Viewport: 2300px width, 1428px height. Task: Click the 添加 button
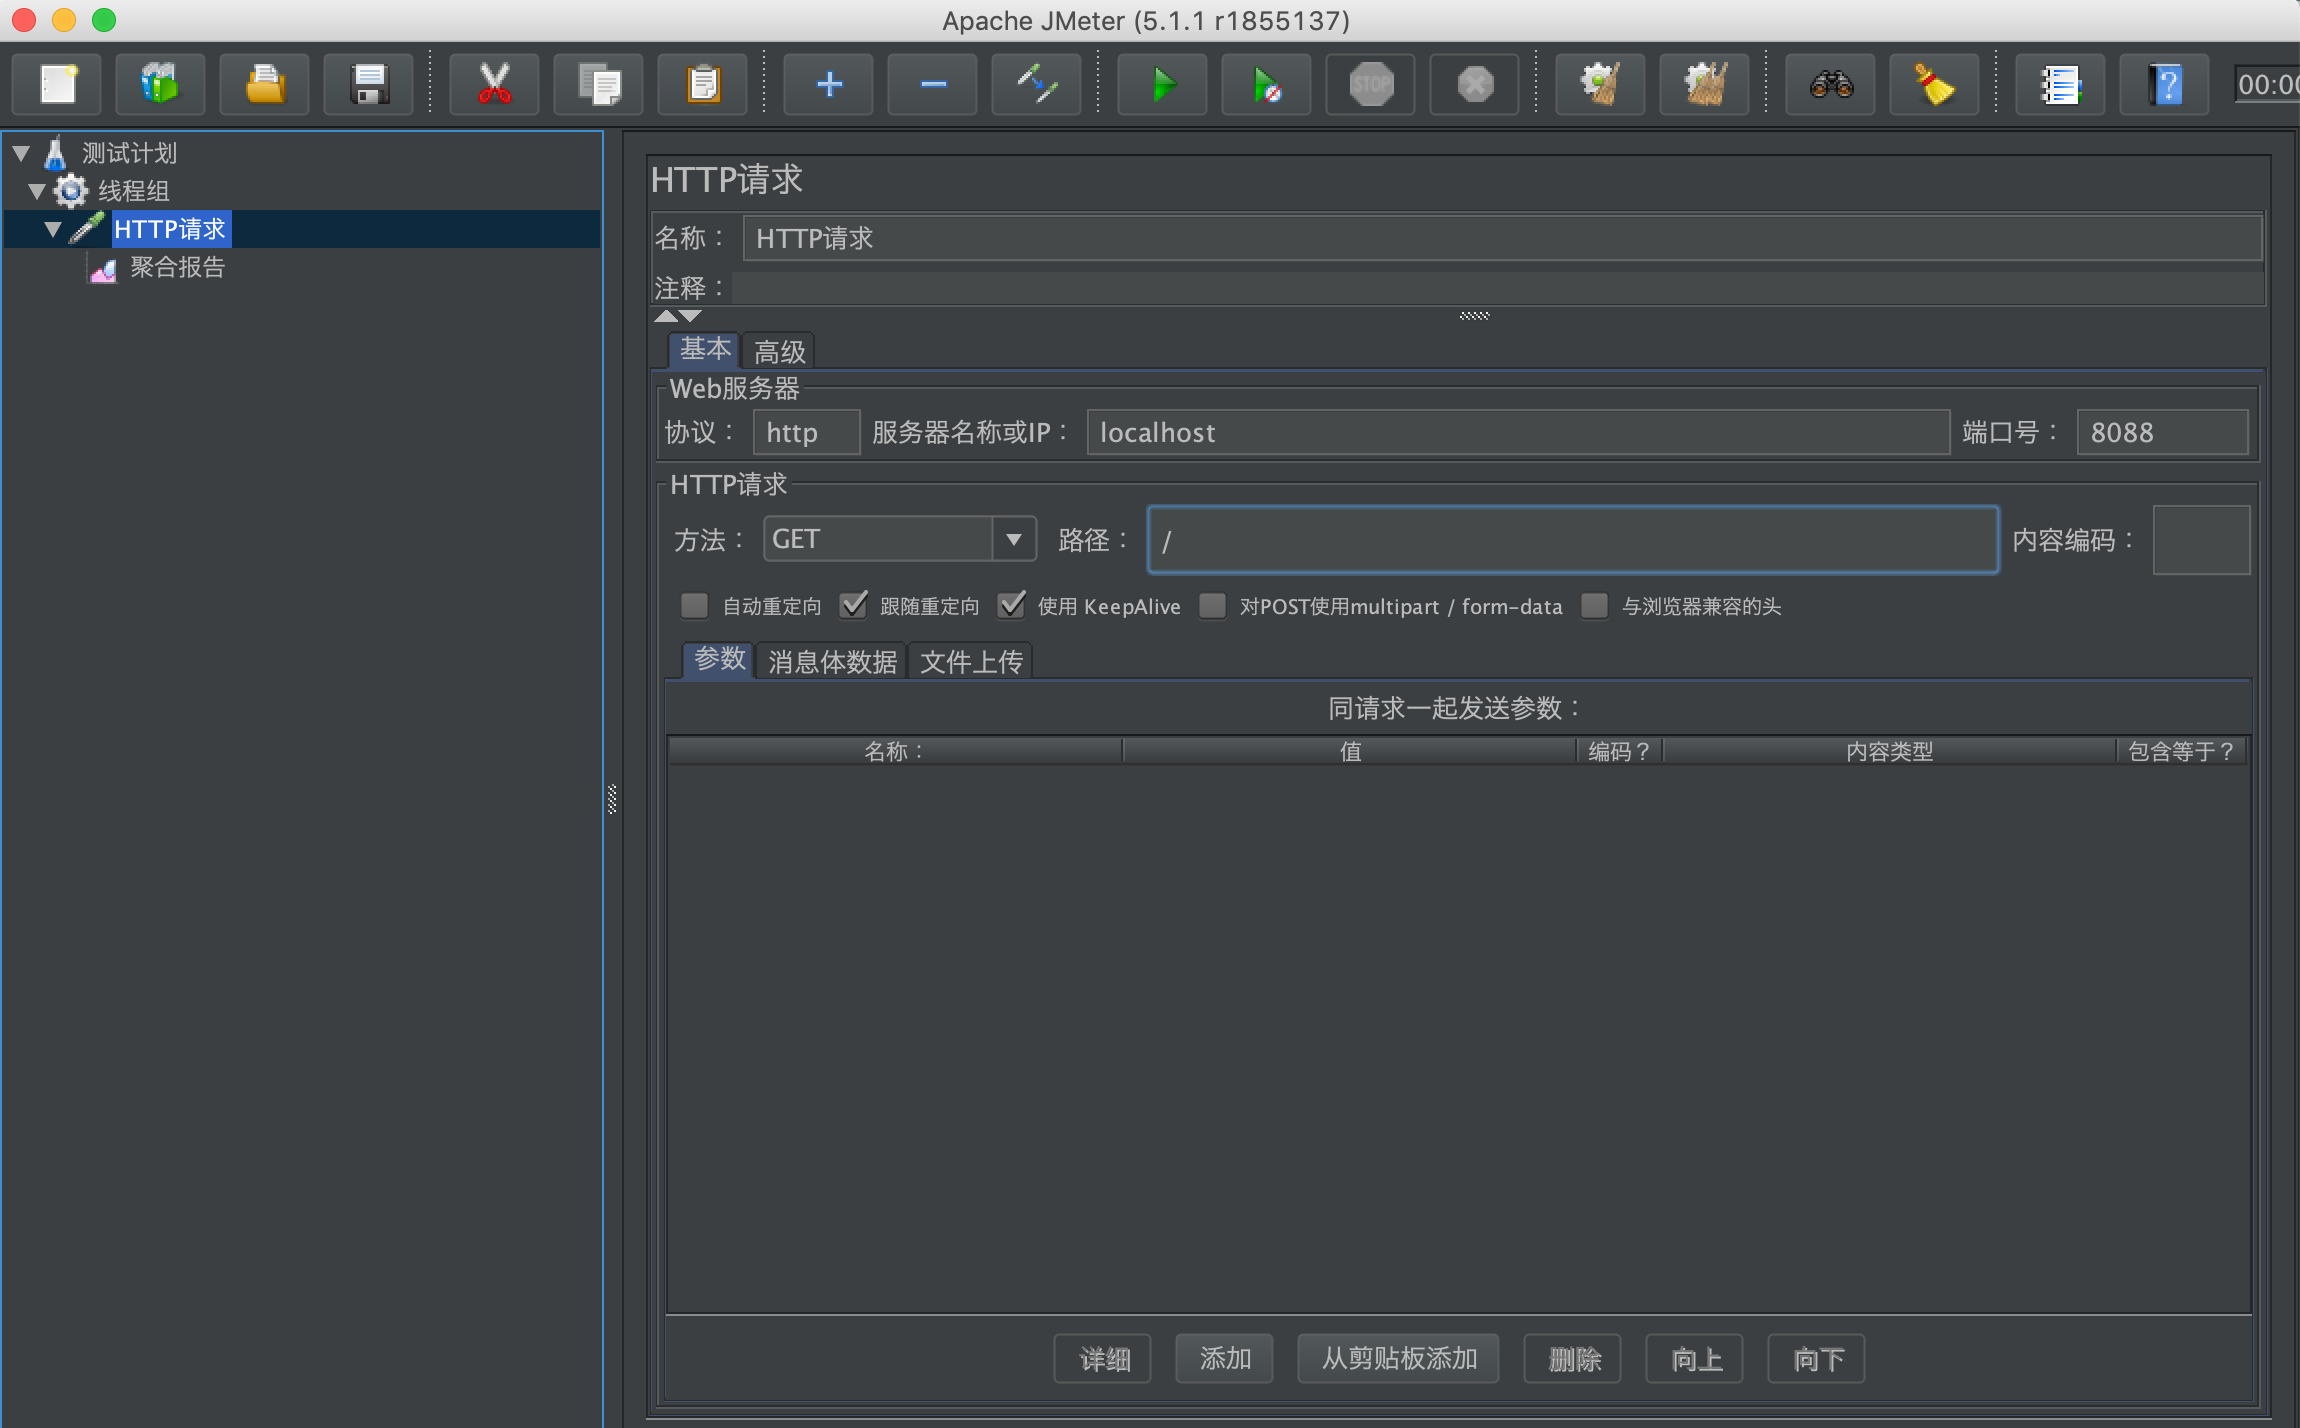click(x=1224, y=1358)
